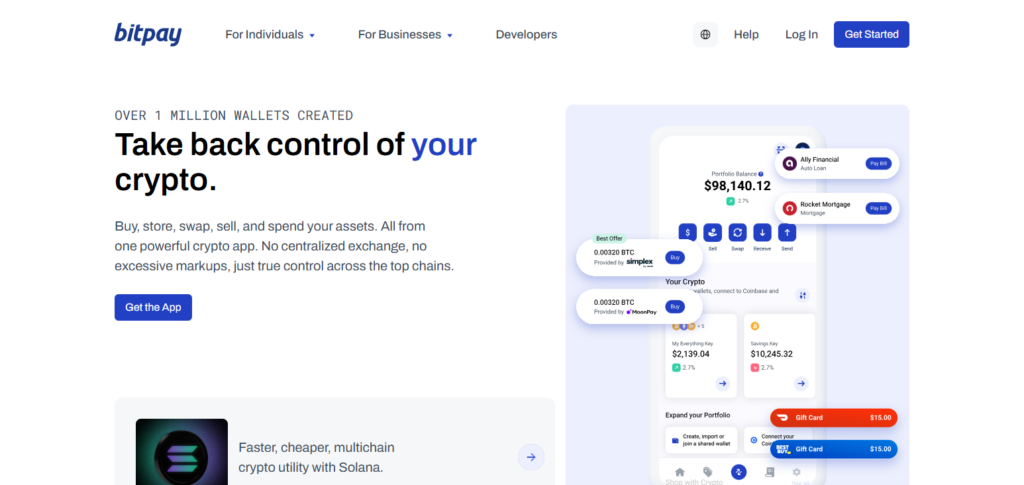Viewport: 1024px width, 485px height.
Task: Click the Pay Bill button for Ally Financial
Action: [x=877, y=163]
